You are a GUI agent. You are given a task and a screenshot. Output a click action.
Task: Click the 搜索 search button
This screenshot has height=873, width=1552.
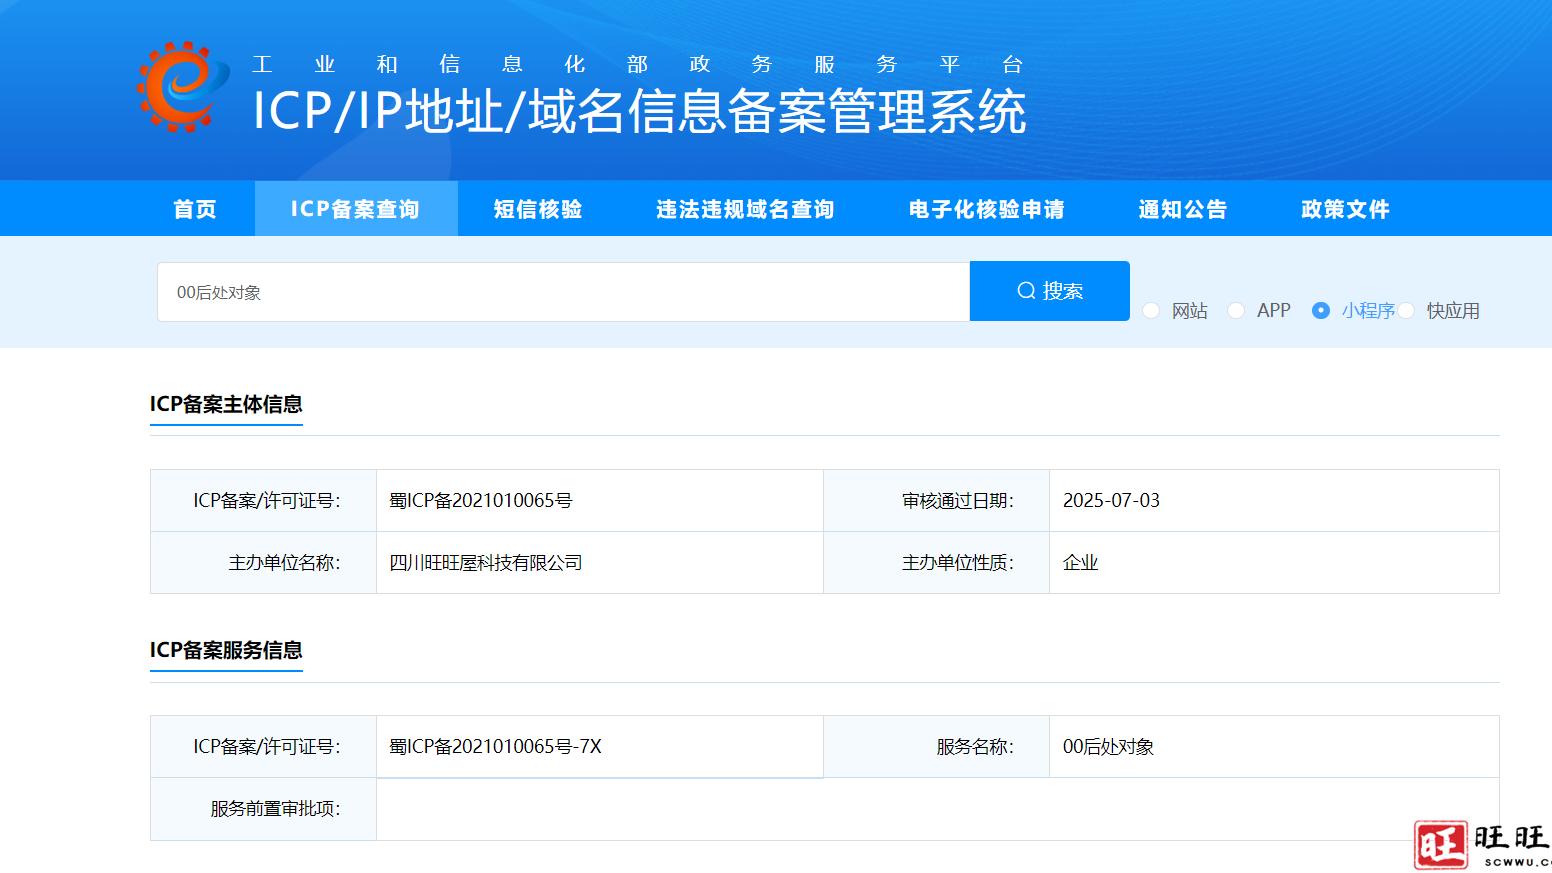[x=1050, y=291]
